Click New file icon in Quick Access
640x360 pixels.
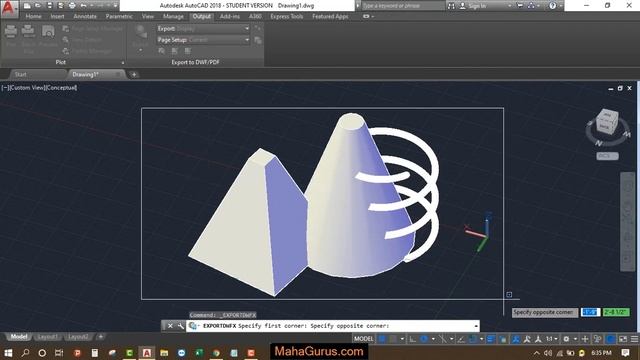click(x=27, y=6)
